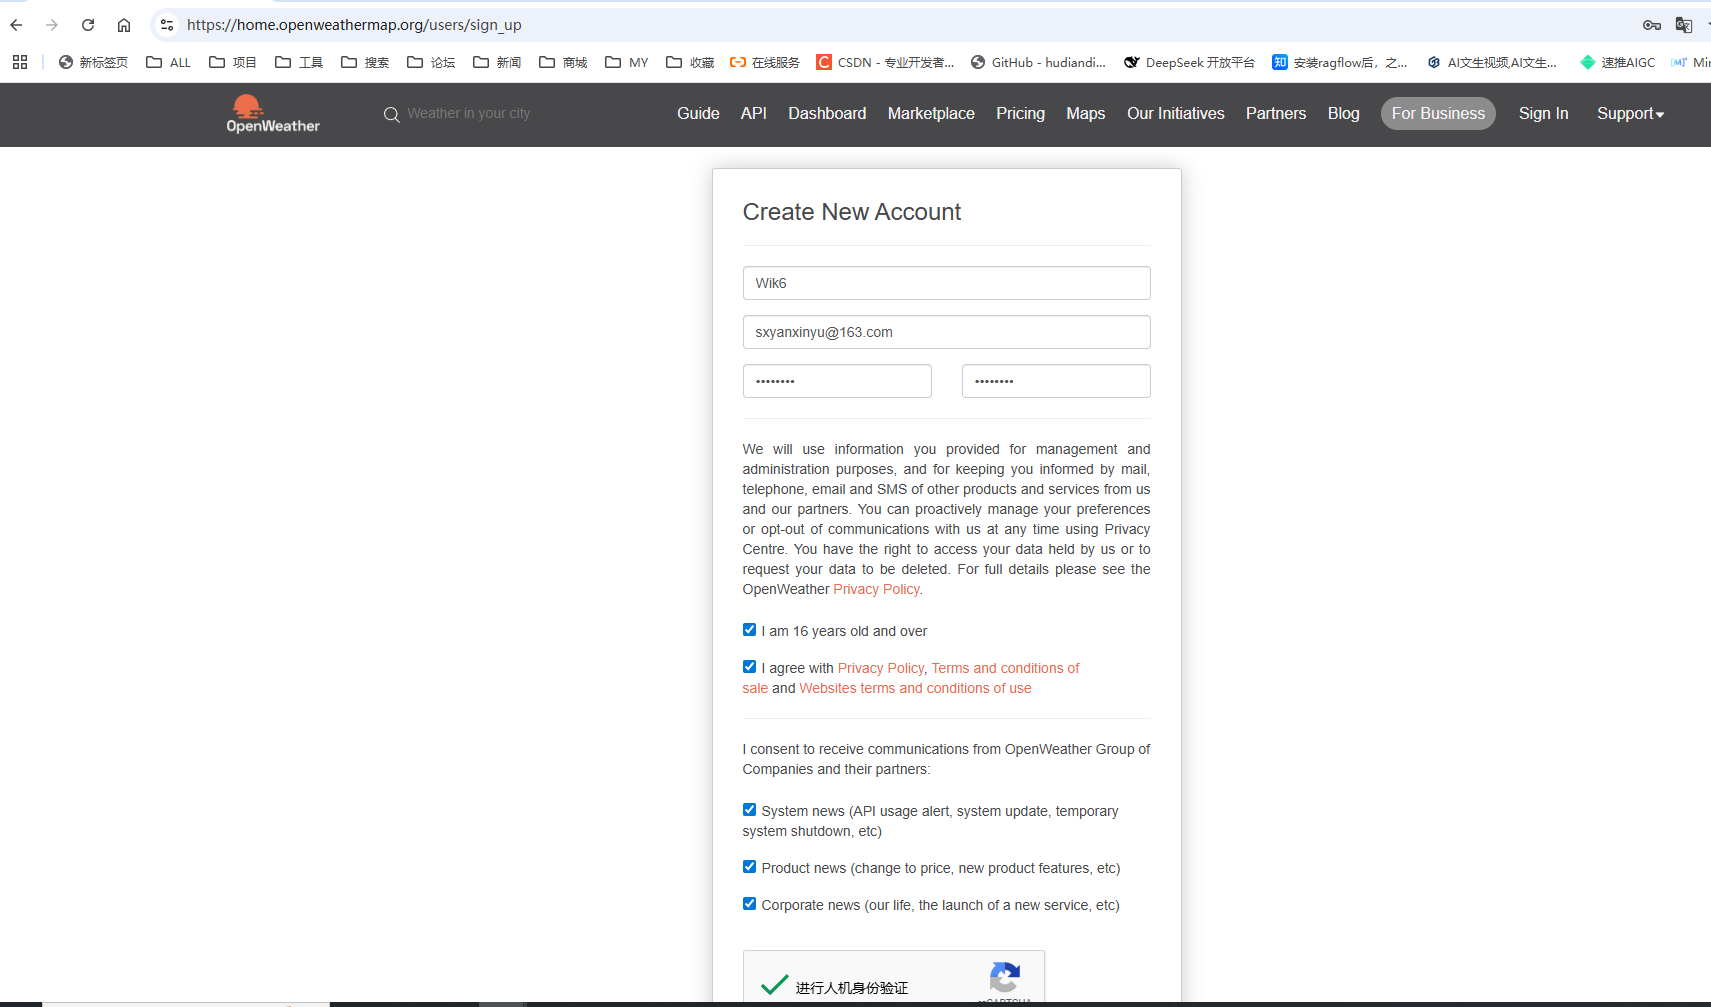
Task: Click the first password field
Action: tap(837, 381)
